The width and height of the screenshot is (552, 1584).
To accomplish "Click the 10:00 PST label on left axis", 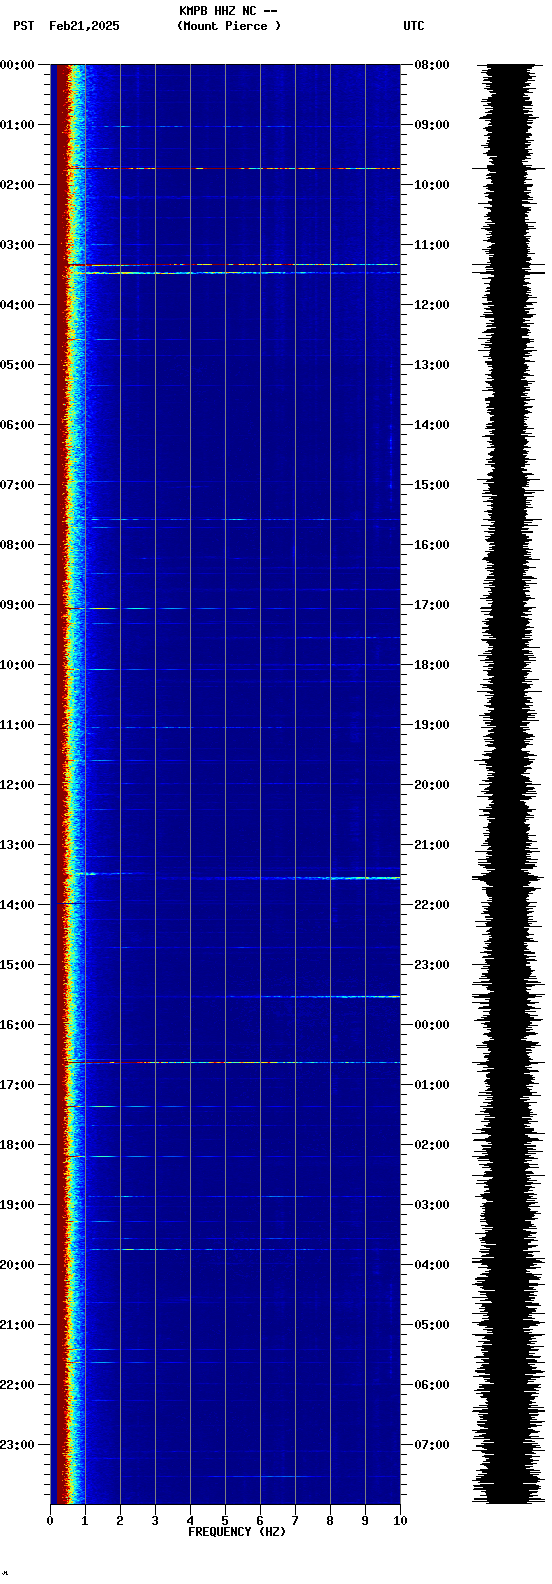I will point(17,665).
